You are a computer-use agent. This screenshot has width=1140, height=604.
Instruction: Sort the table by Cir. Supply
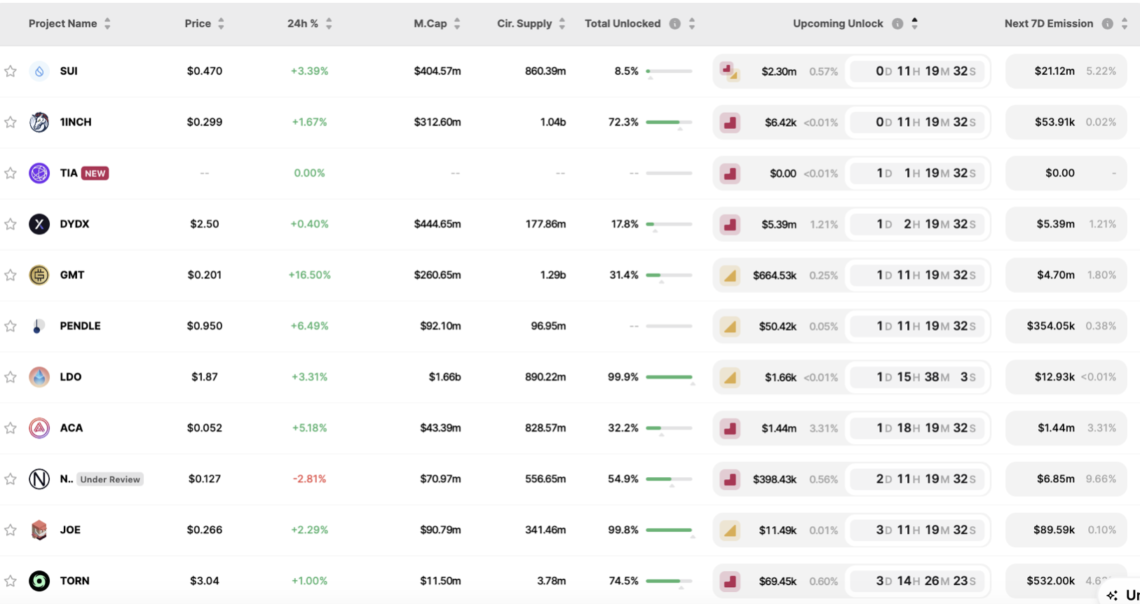pos(562,24)
